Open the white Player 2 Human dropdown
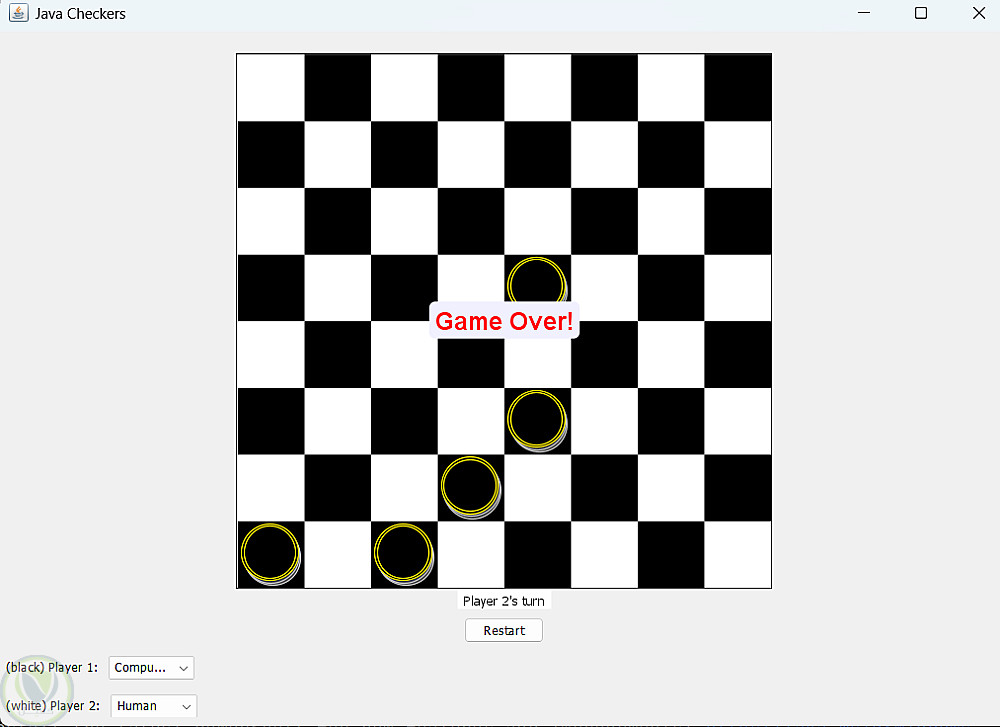The image size is (1000, 727). [154, 706]
